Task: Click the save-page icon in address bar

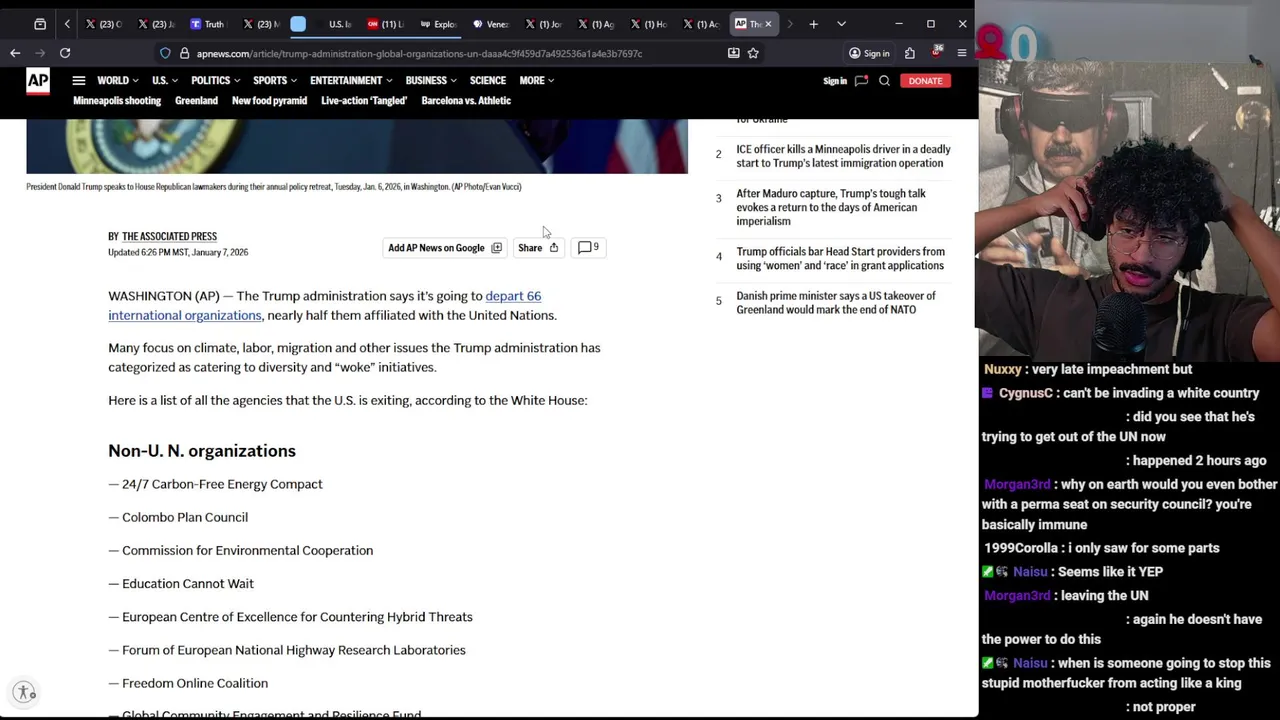Action: tap(733, 53)
